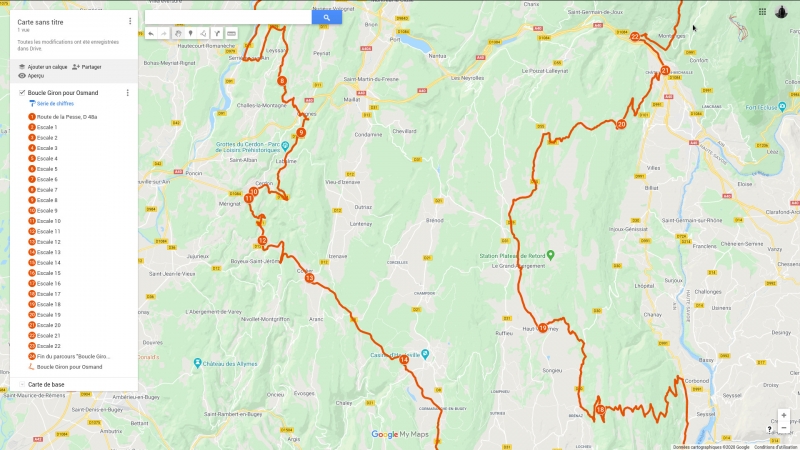Open the Google apps grid icon
Screen dimensions: 800x450
point(762,12)
